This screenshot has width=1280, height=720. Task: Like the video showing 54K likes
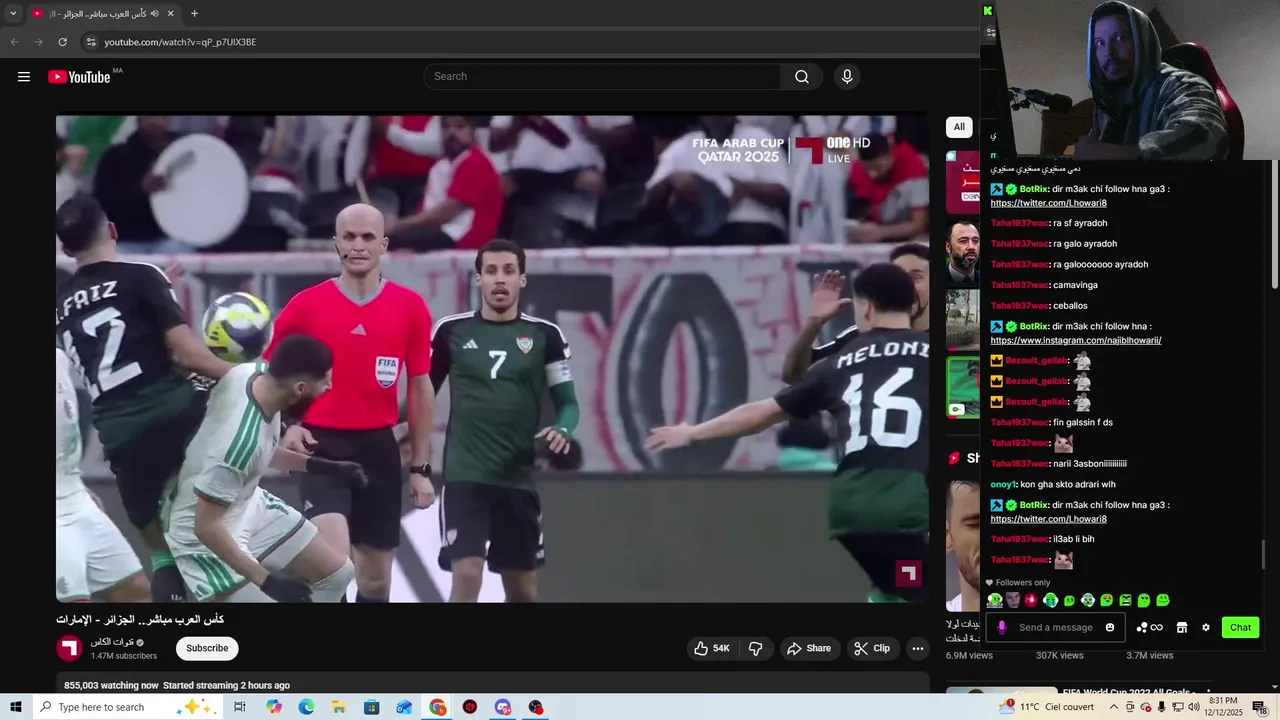pyautogui.click(x=712, y=648)
